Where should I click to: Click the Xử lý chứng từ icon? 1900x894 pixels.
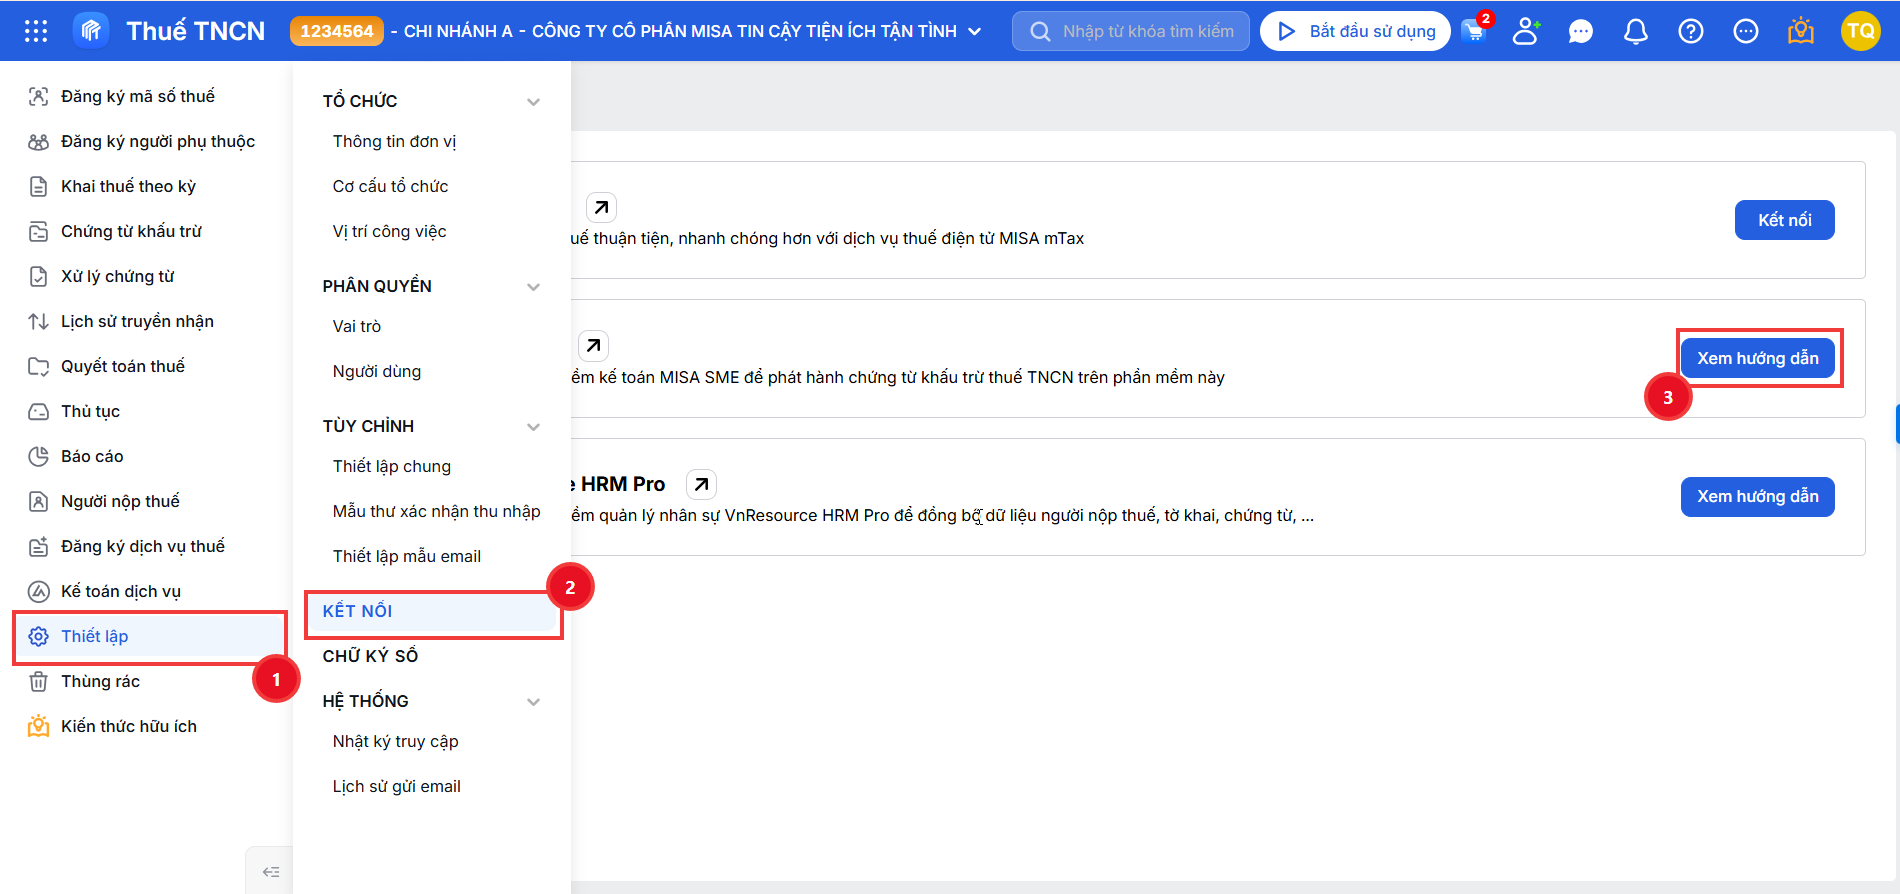coord(38,276)
